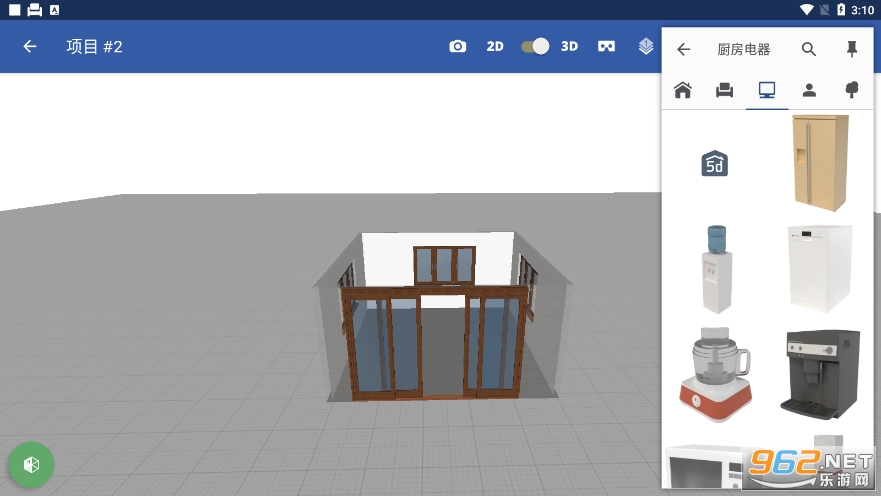881x496 pixels.
Task: Select the appliances monitor tab
Action: 767,90
